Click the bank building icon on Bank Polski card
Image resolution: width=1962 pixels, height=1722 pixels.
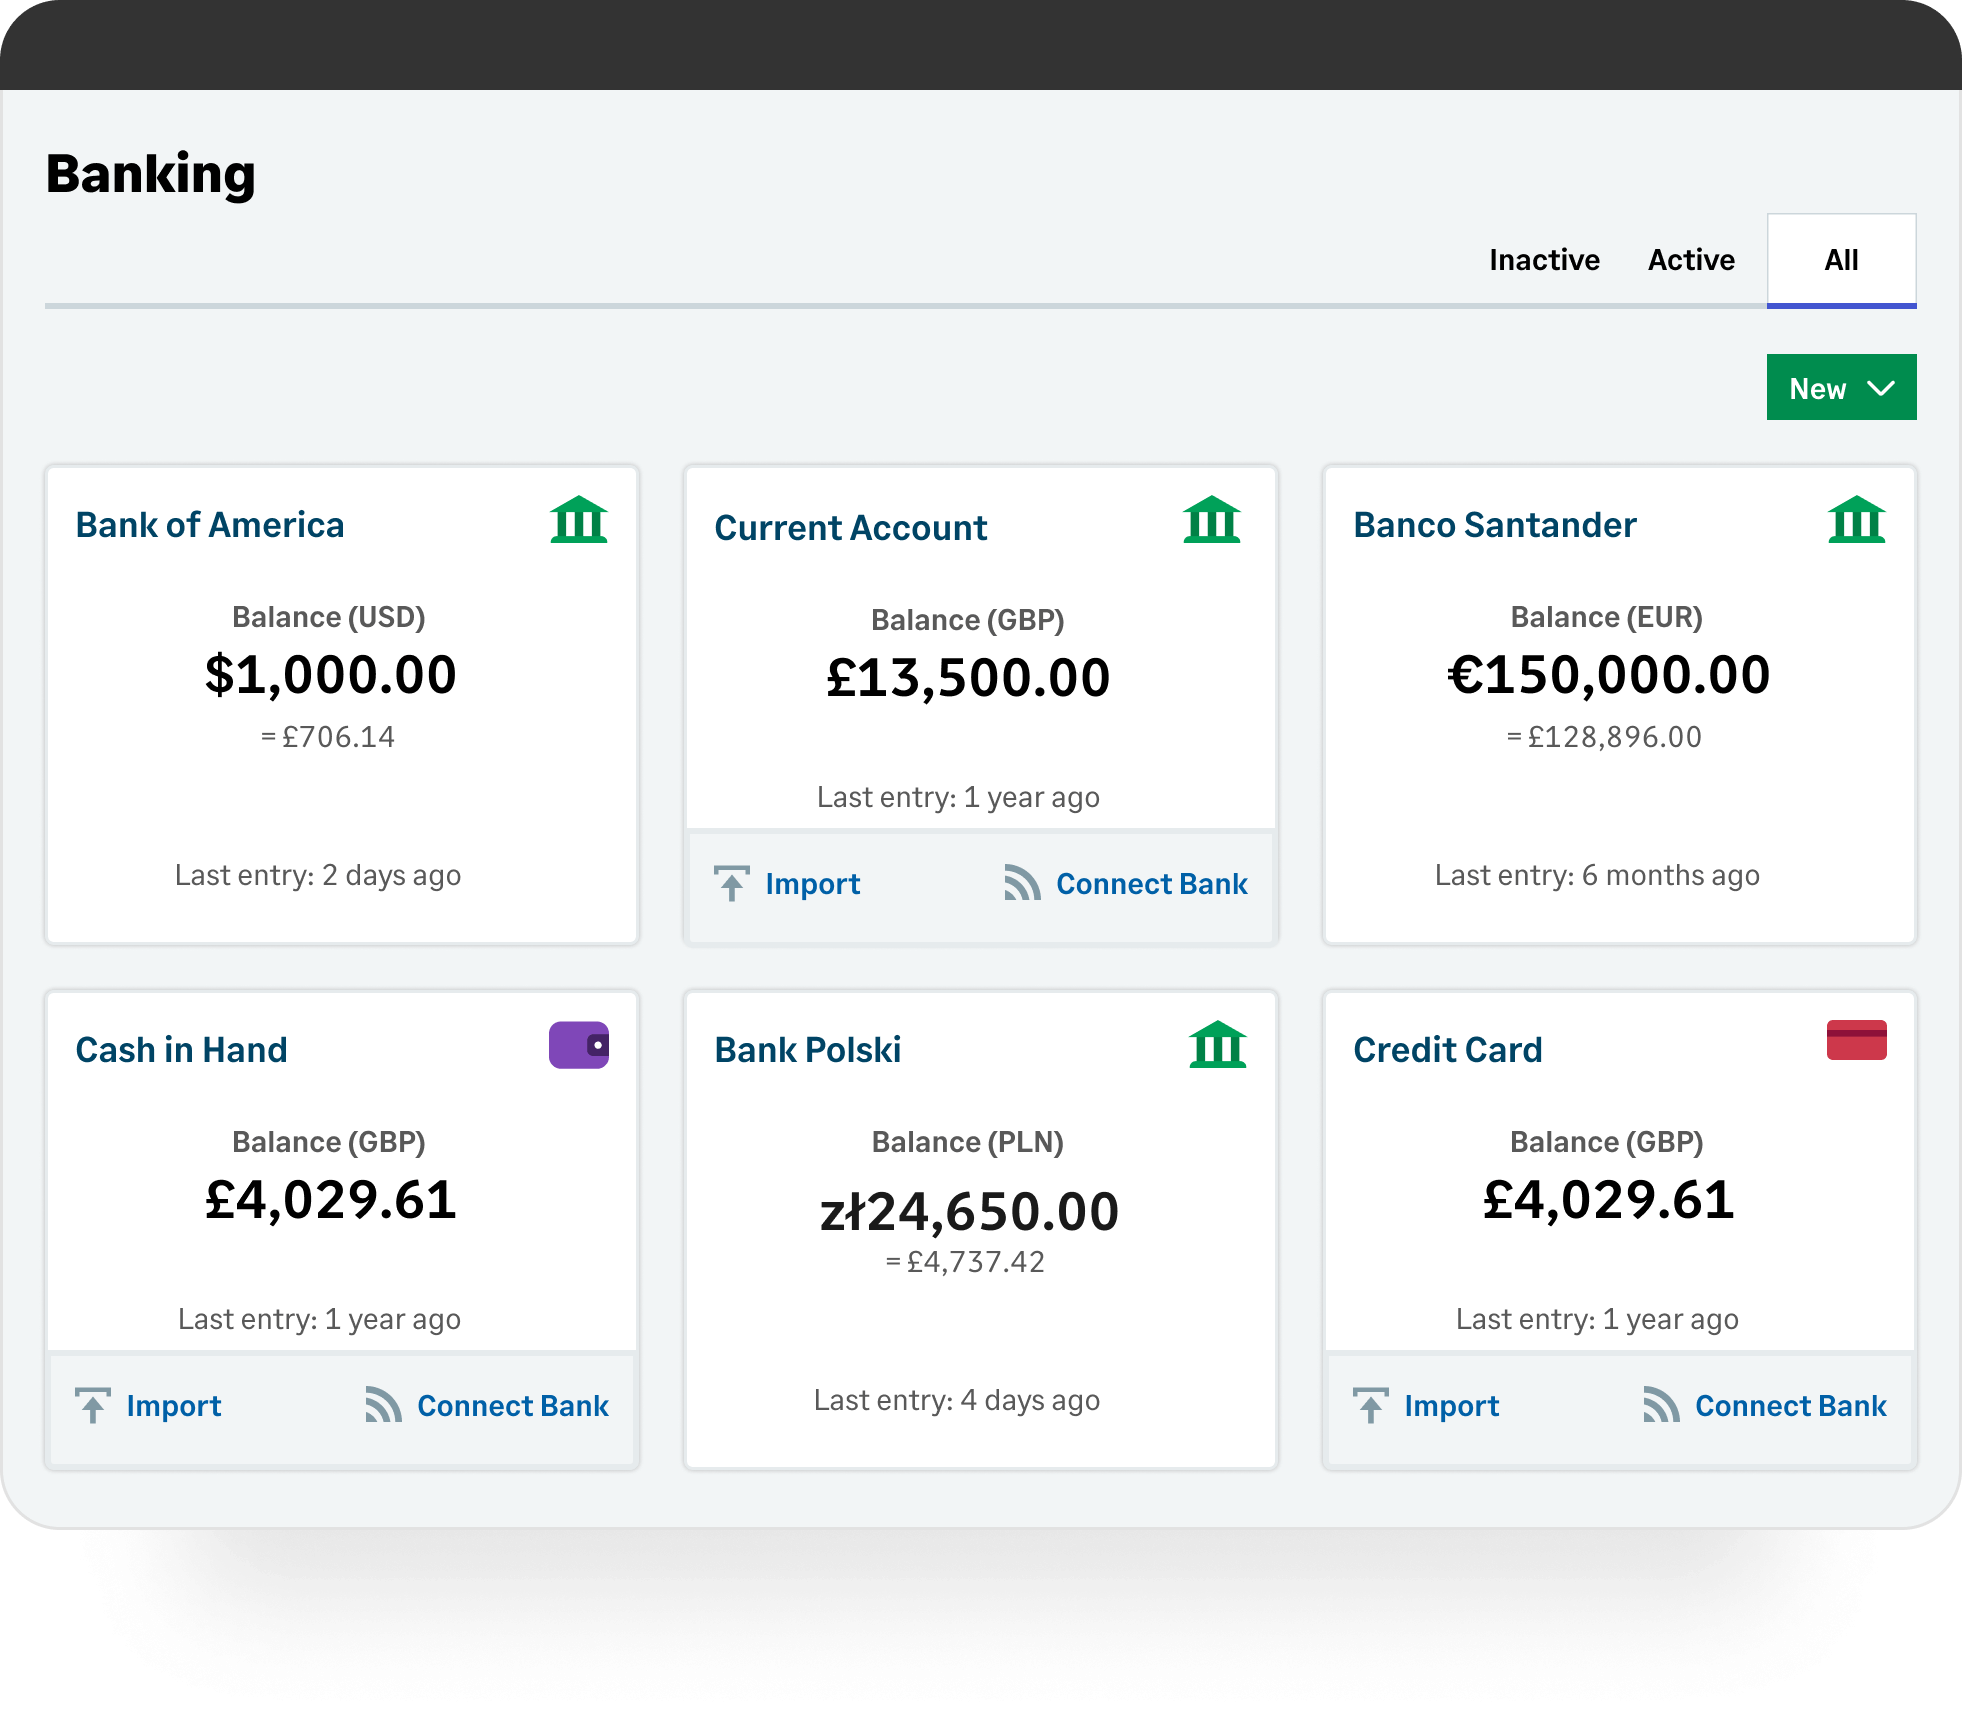[x=1216, y=1045]
